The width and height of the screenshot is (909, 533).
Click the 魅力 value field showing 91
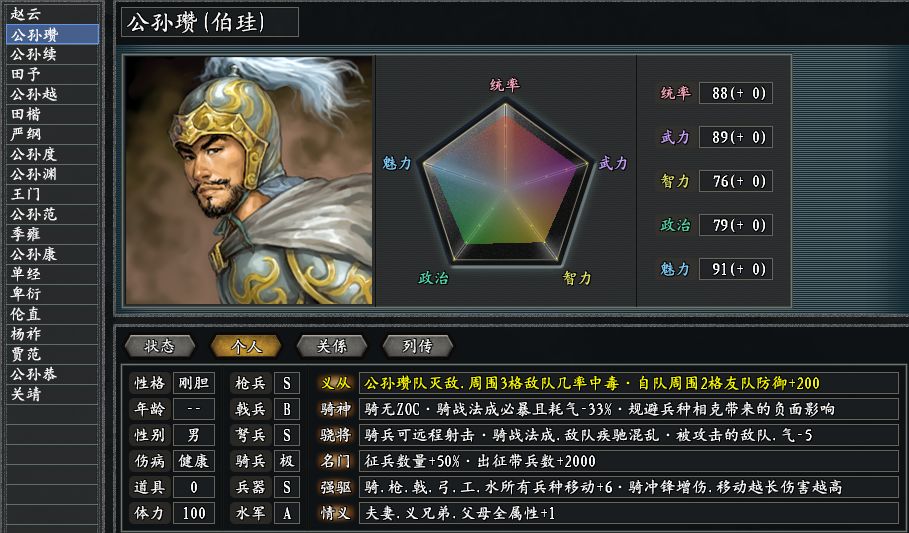(735, 269)
